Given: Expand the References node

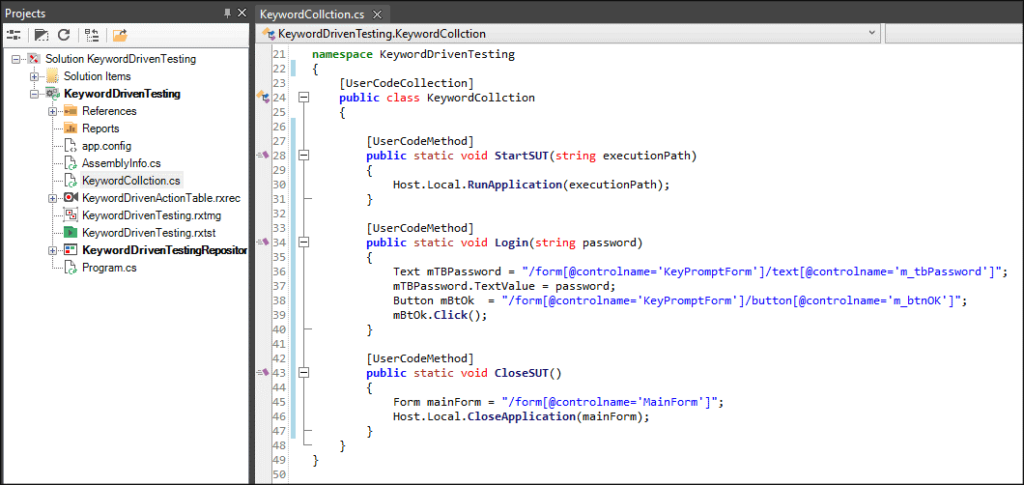Looking at the screenshot, I should 52,112.
